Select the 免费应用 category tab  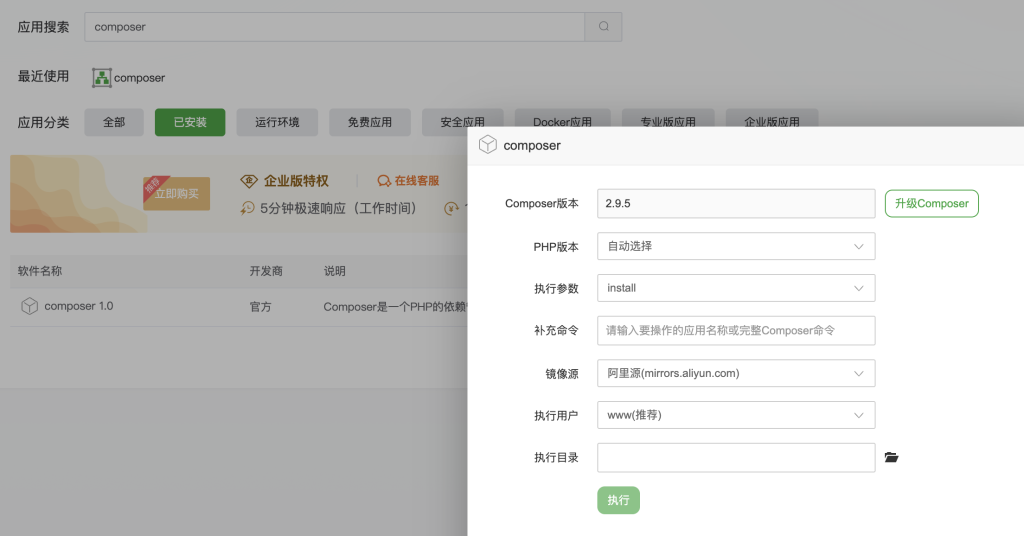370,122
